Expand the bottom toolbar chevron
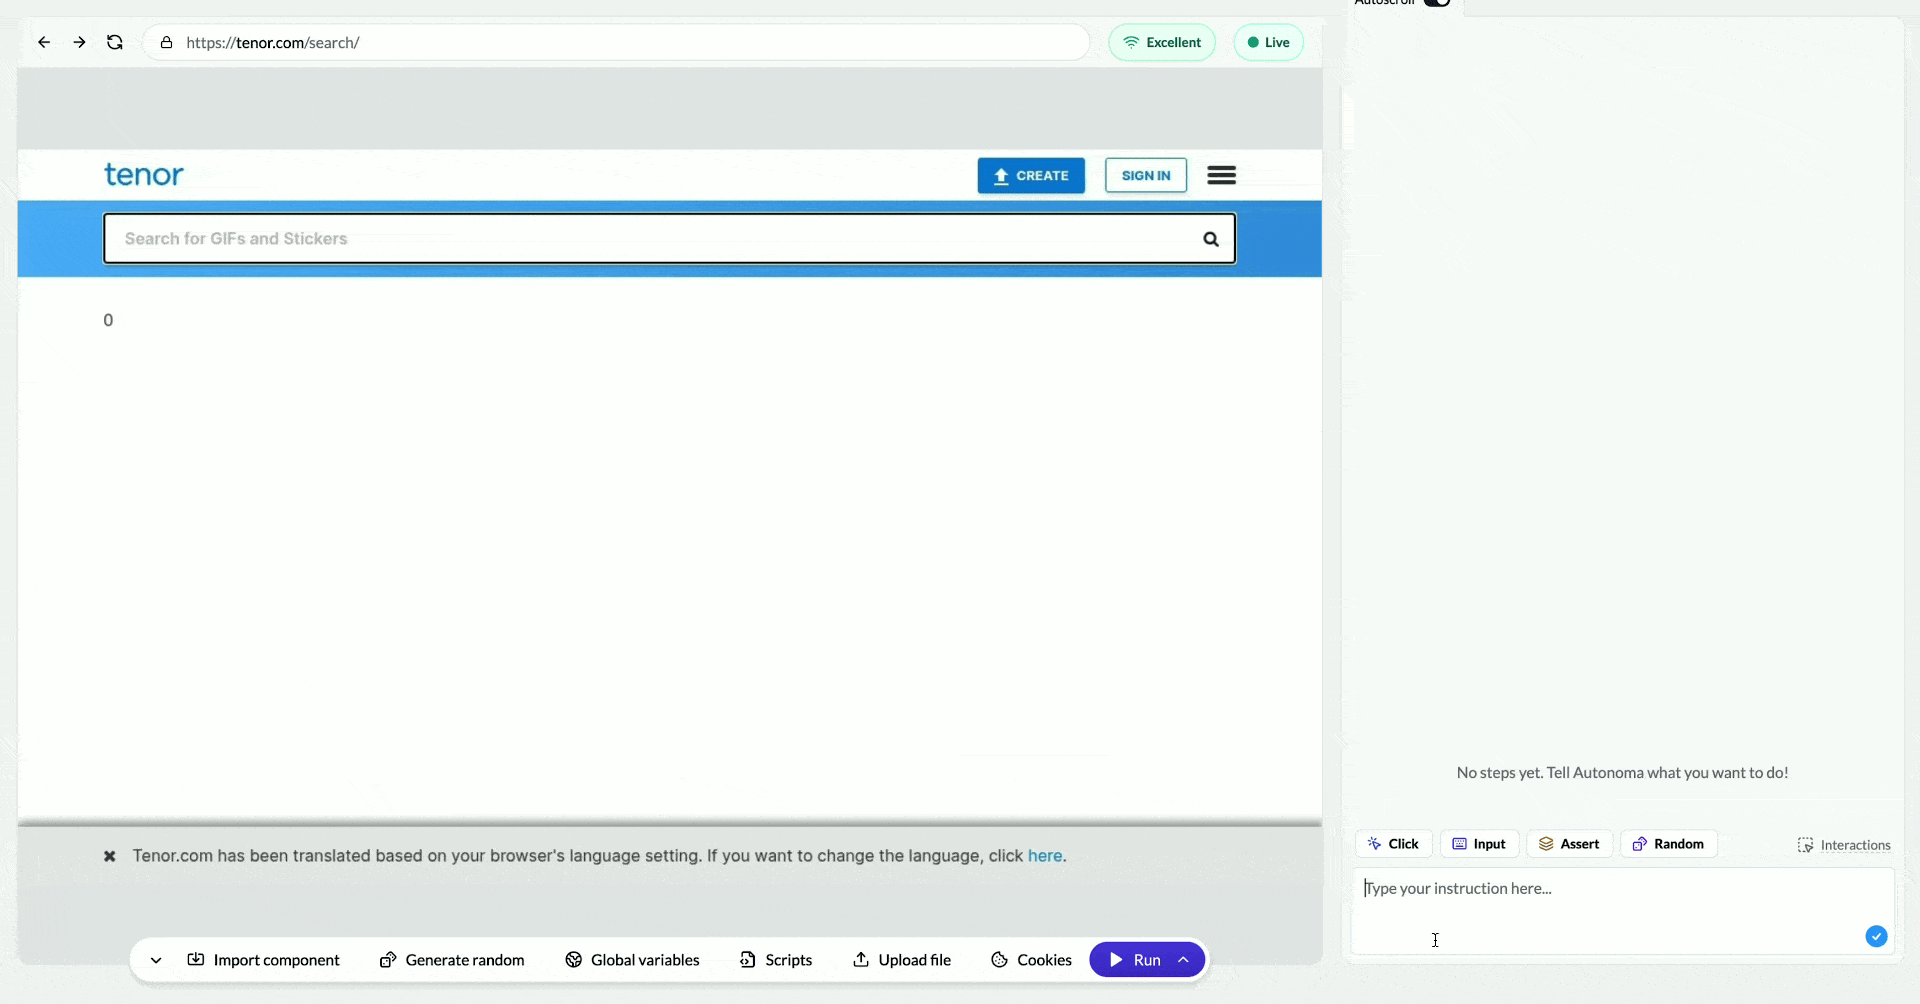Viewport: 1920px width, 1004px height. pos(155,959)
